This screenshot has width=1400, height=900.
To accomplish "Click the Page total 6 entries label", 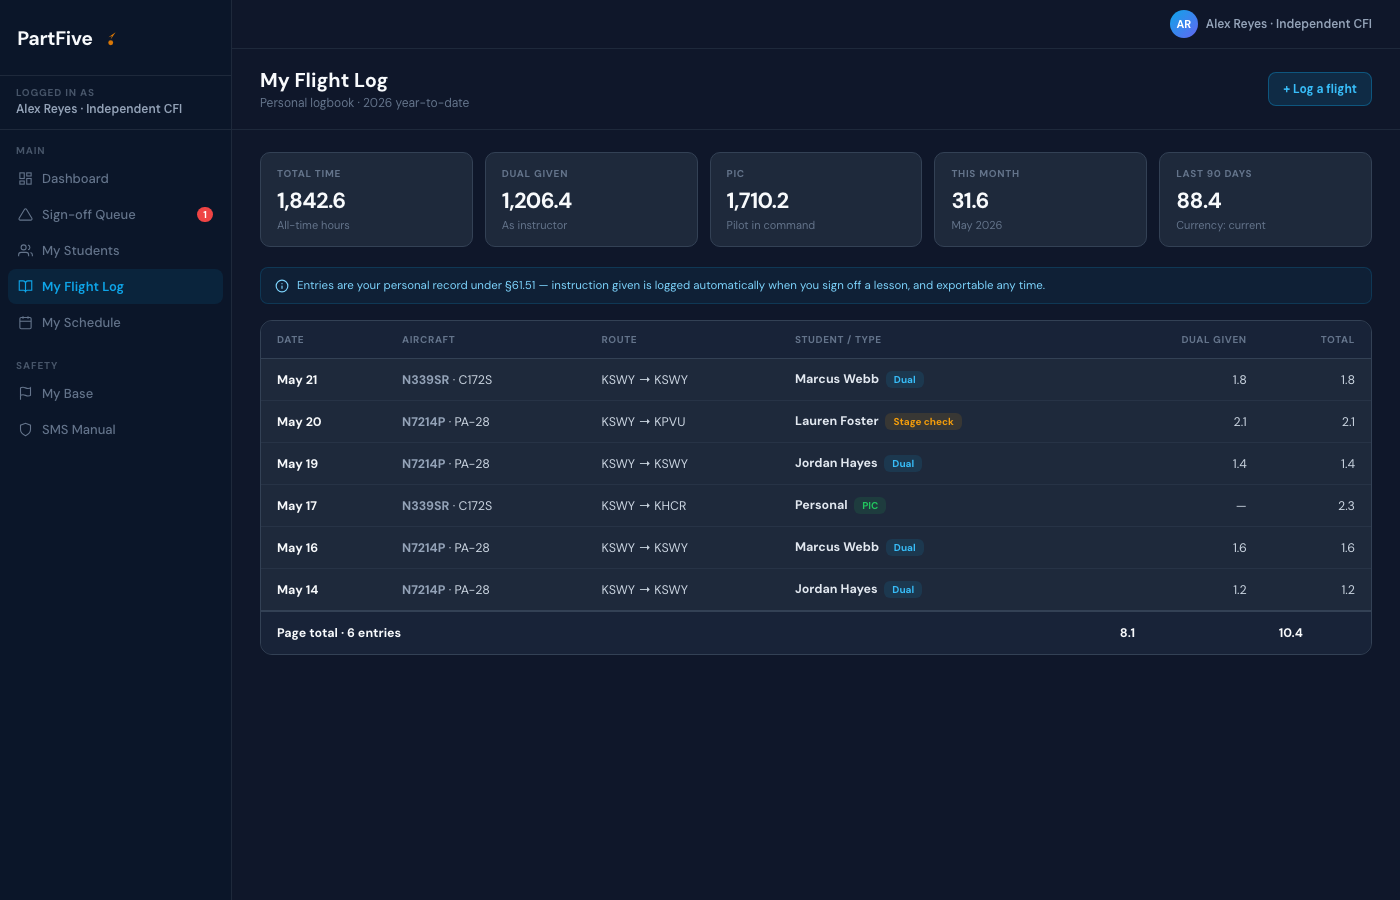I will (339, 633).
